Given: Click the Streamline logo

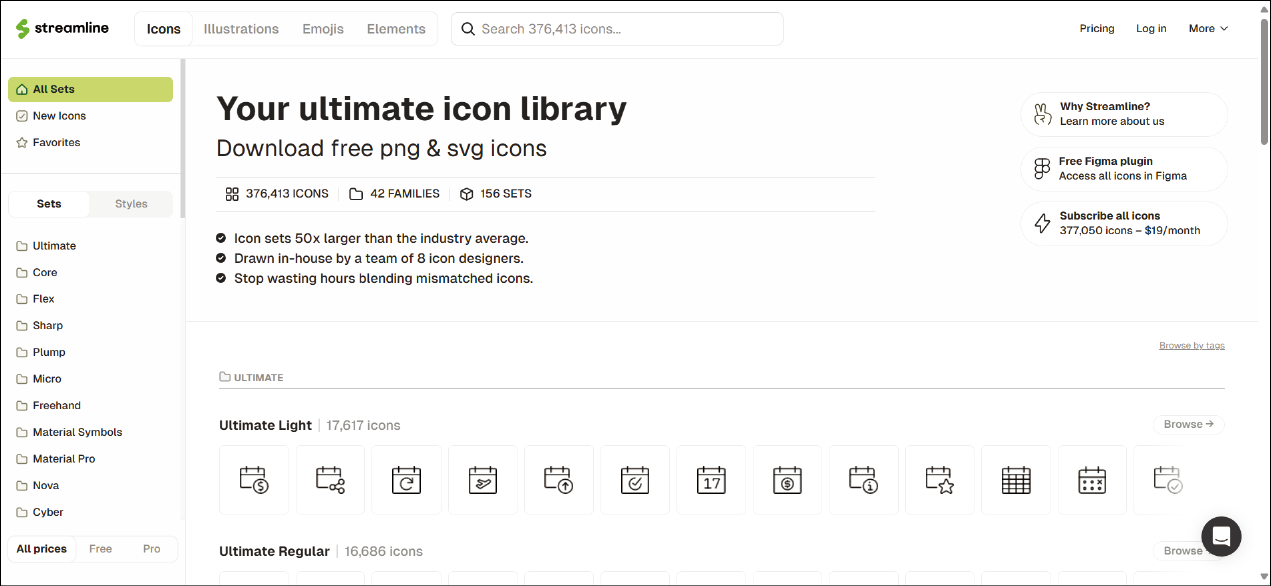Looking at the screenshot, I should 62,28.
